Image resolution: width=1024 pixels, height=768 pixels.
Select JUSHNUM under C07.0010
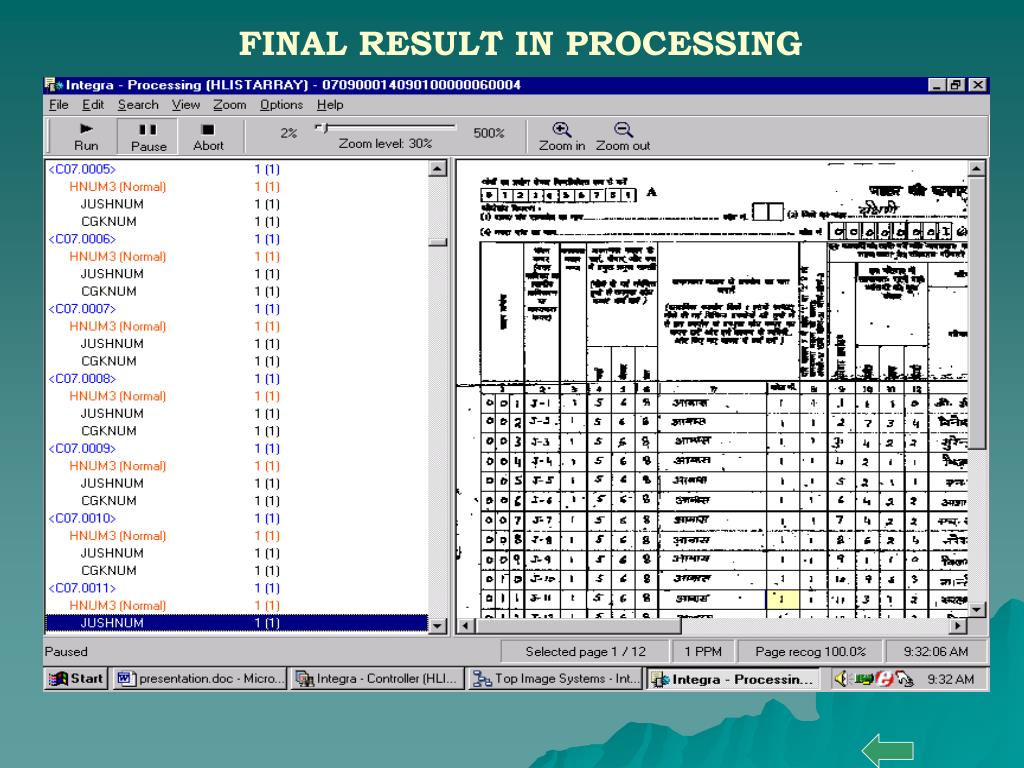112,553
